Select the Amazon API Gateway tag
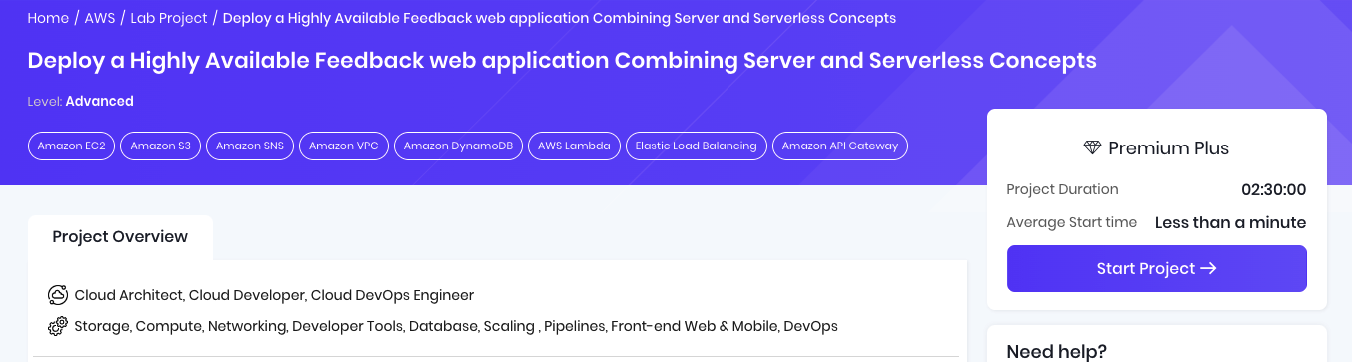Screen dimensions: 1352x362 tap(840, 146)
